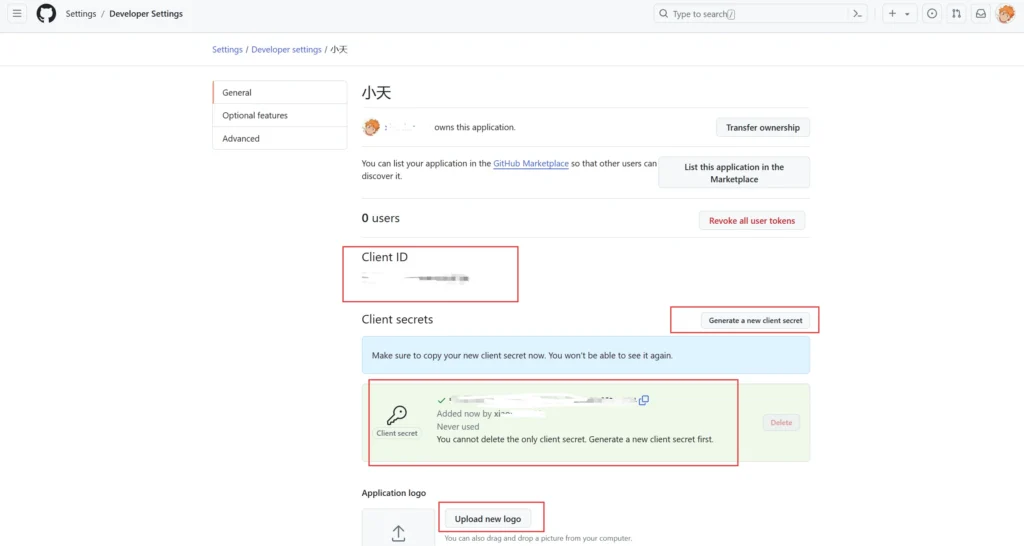Open the command palette icon
The height and width of the screenshot is (546, 1024).
pos(857,14)
